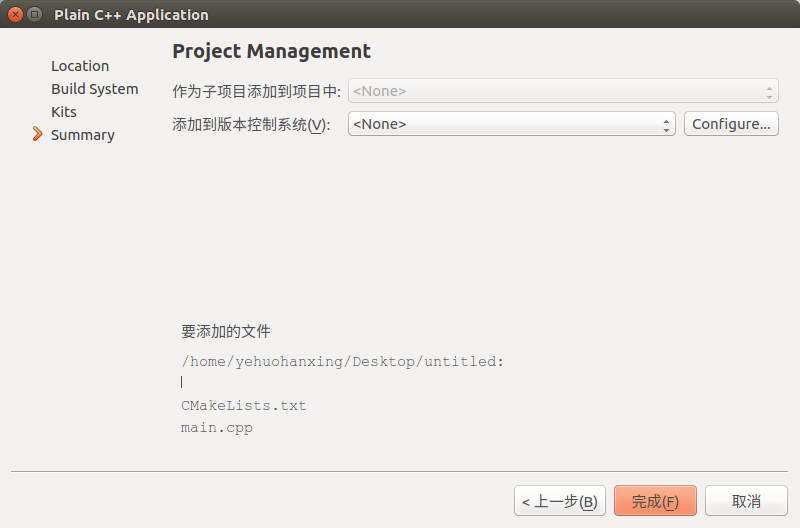Click the 添加到版本控制系统(V) label
Image resolution: width=800 pixels, height=528 pixels.
point(251,125)
